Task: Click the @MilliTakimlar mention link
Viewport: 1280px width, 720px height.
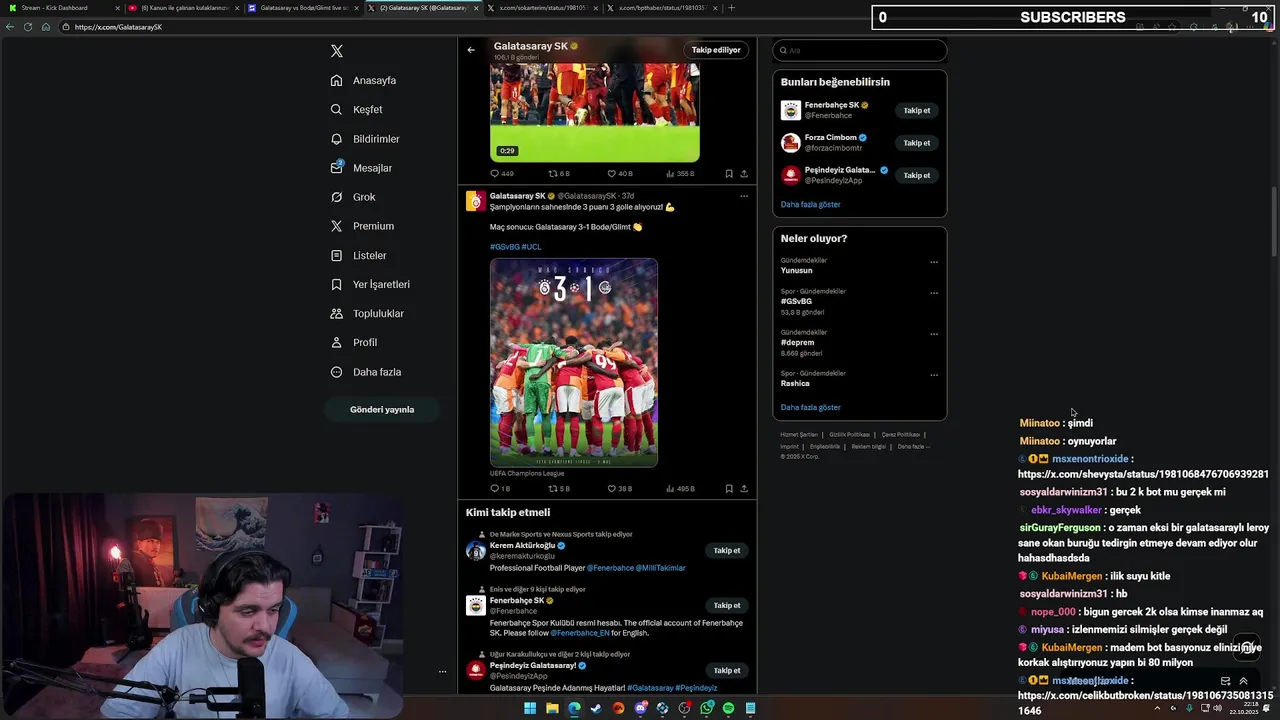Action: tap(661, 568)
